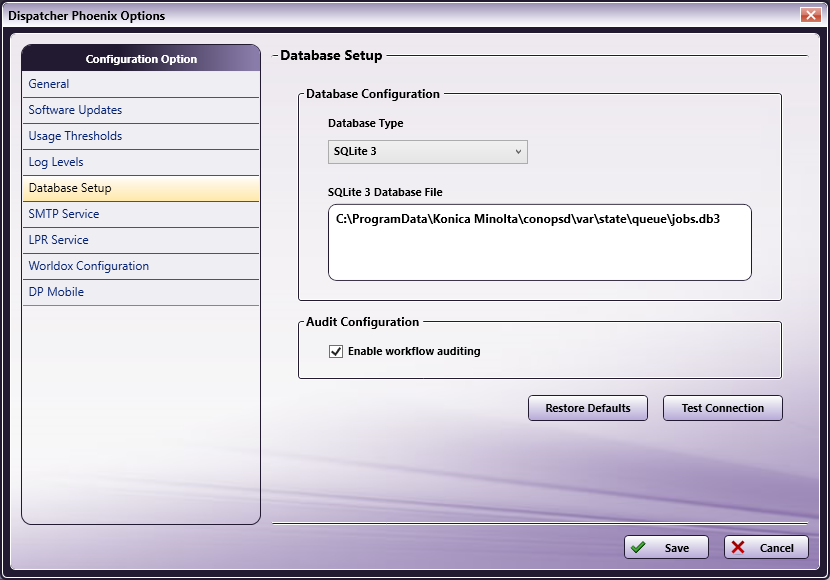Click the Audit Configuration group label

[x=363, y=322]
